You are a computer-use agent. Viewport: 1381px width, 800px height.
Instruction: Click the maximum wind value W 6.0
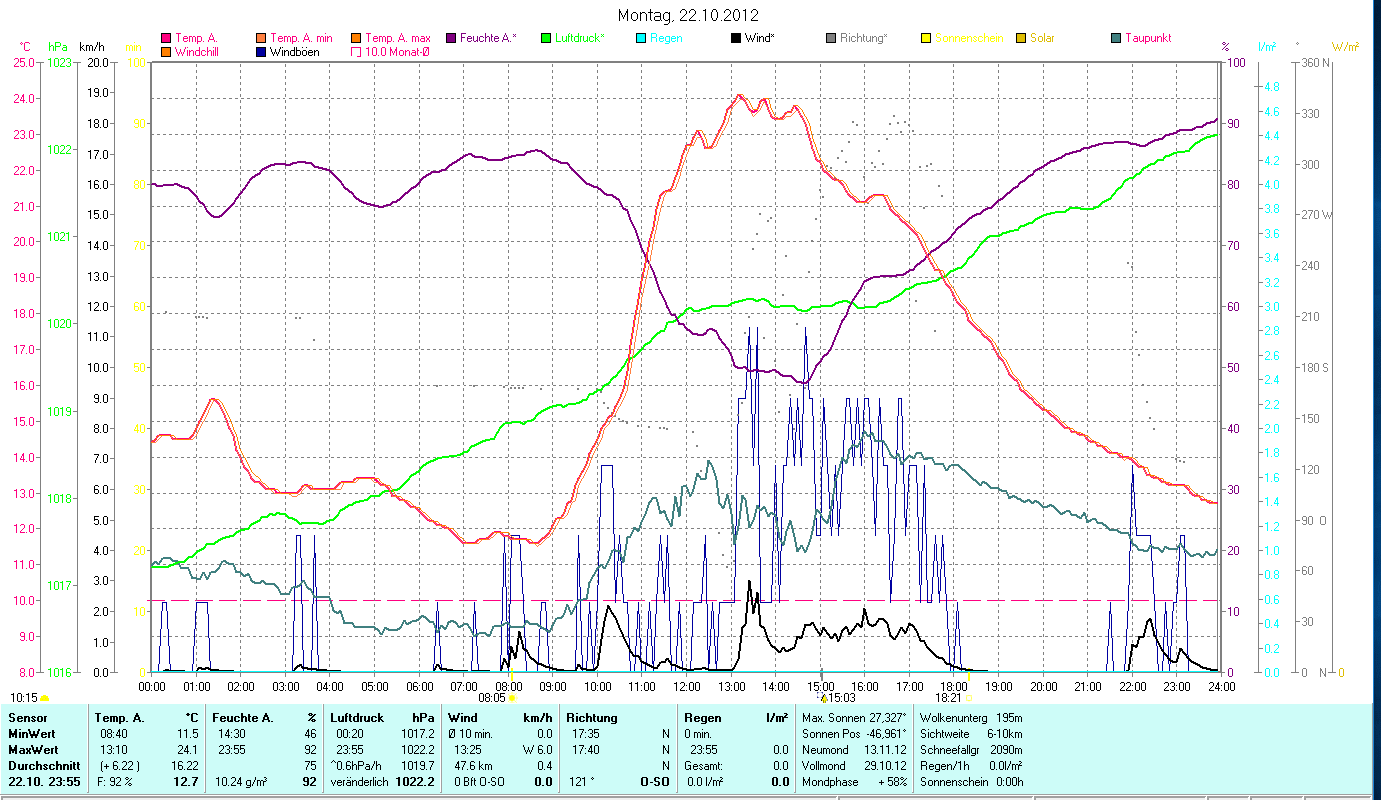538,749
